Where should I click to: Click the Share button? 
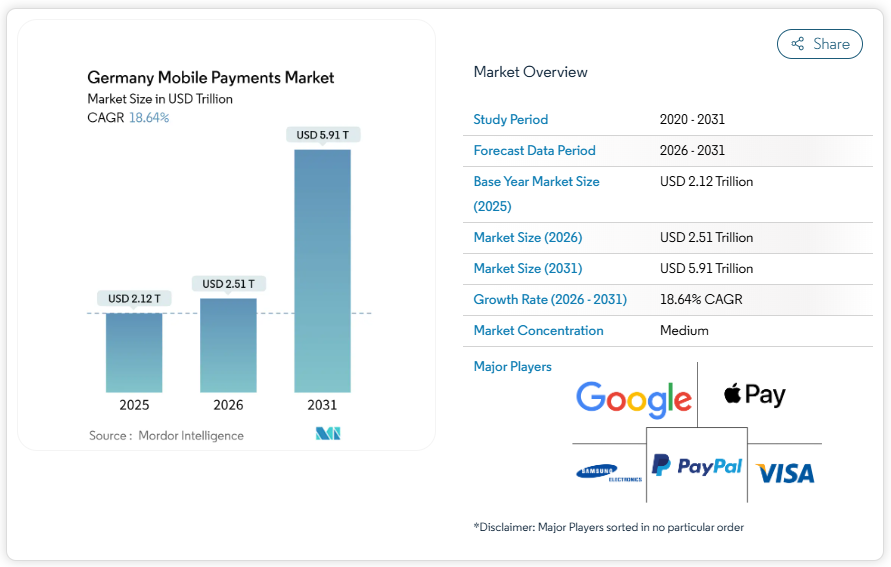pos(819,44)
